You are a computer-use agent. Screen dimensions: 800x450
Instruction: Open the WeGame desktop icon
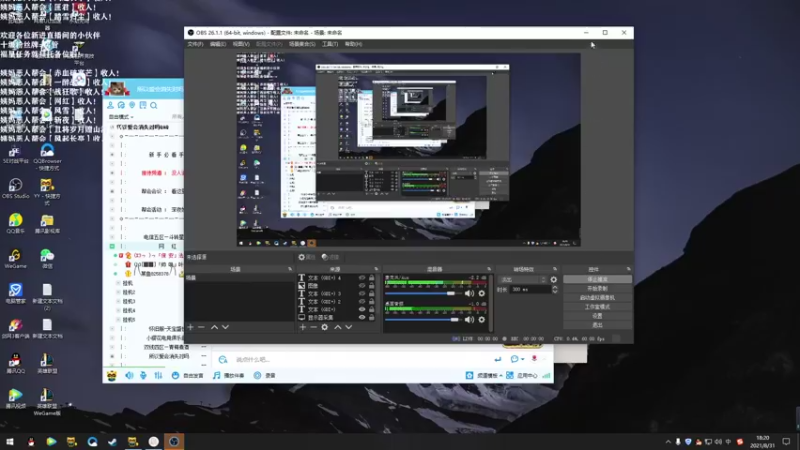(15, 259)
